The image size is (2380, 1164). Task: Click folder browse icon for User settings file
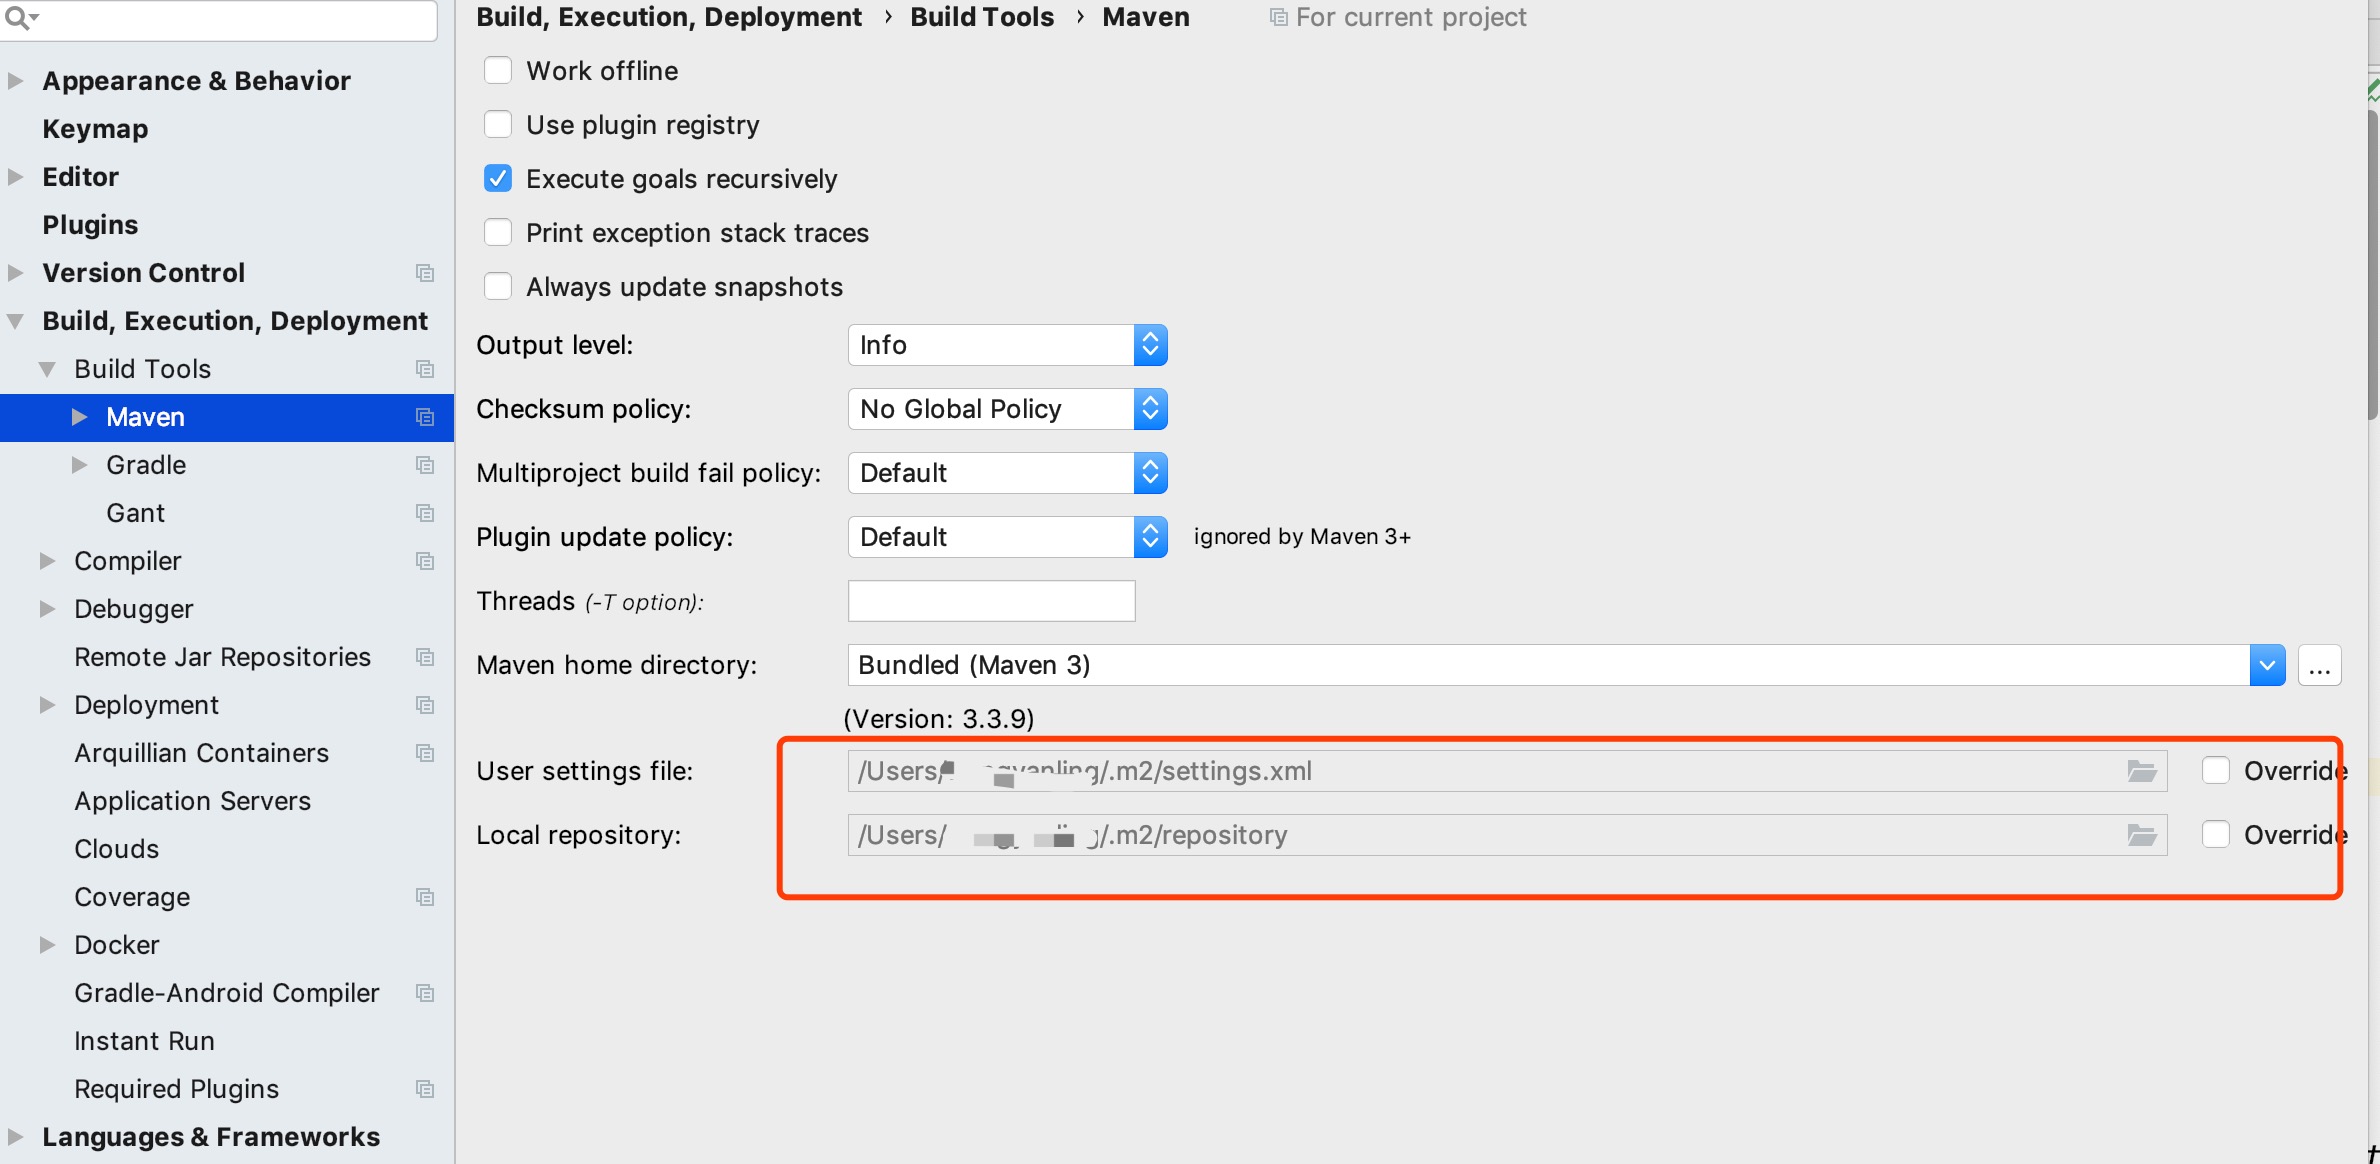click(x=2141, y=771)
